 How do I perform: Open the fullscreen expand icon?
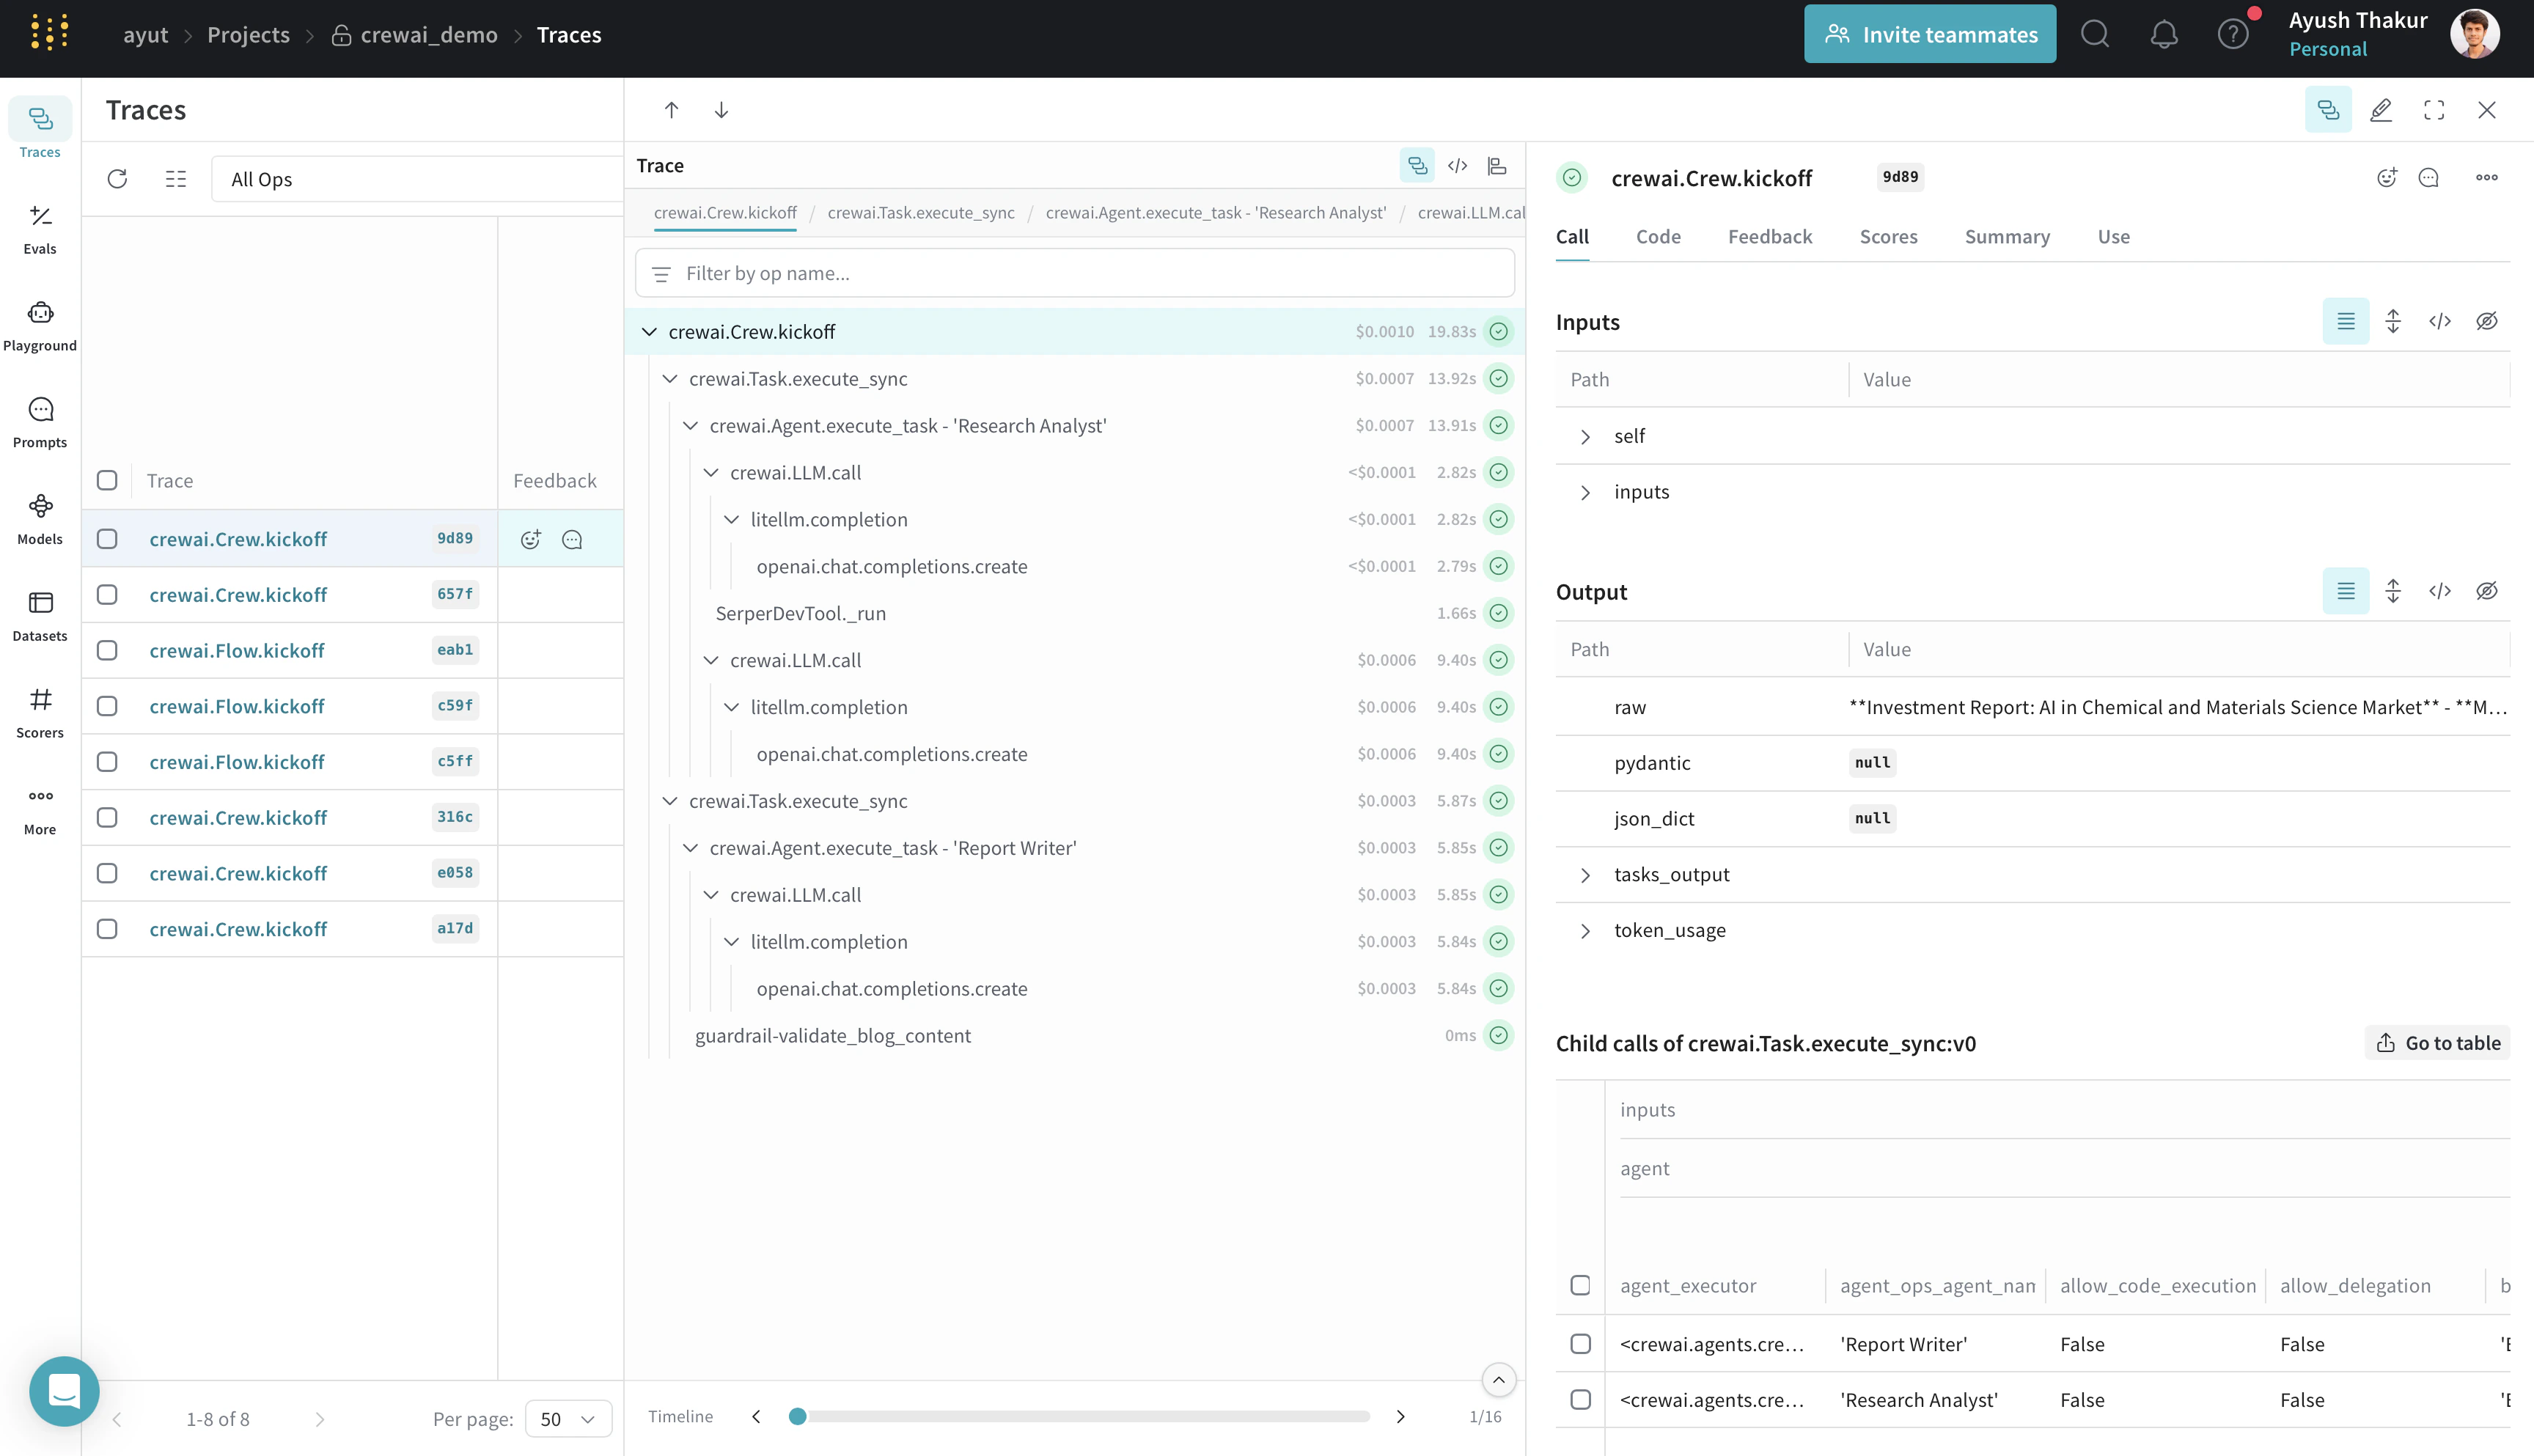[x=2434, y=110]
